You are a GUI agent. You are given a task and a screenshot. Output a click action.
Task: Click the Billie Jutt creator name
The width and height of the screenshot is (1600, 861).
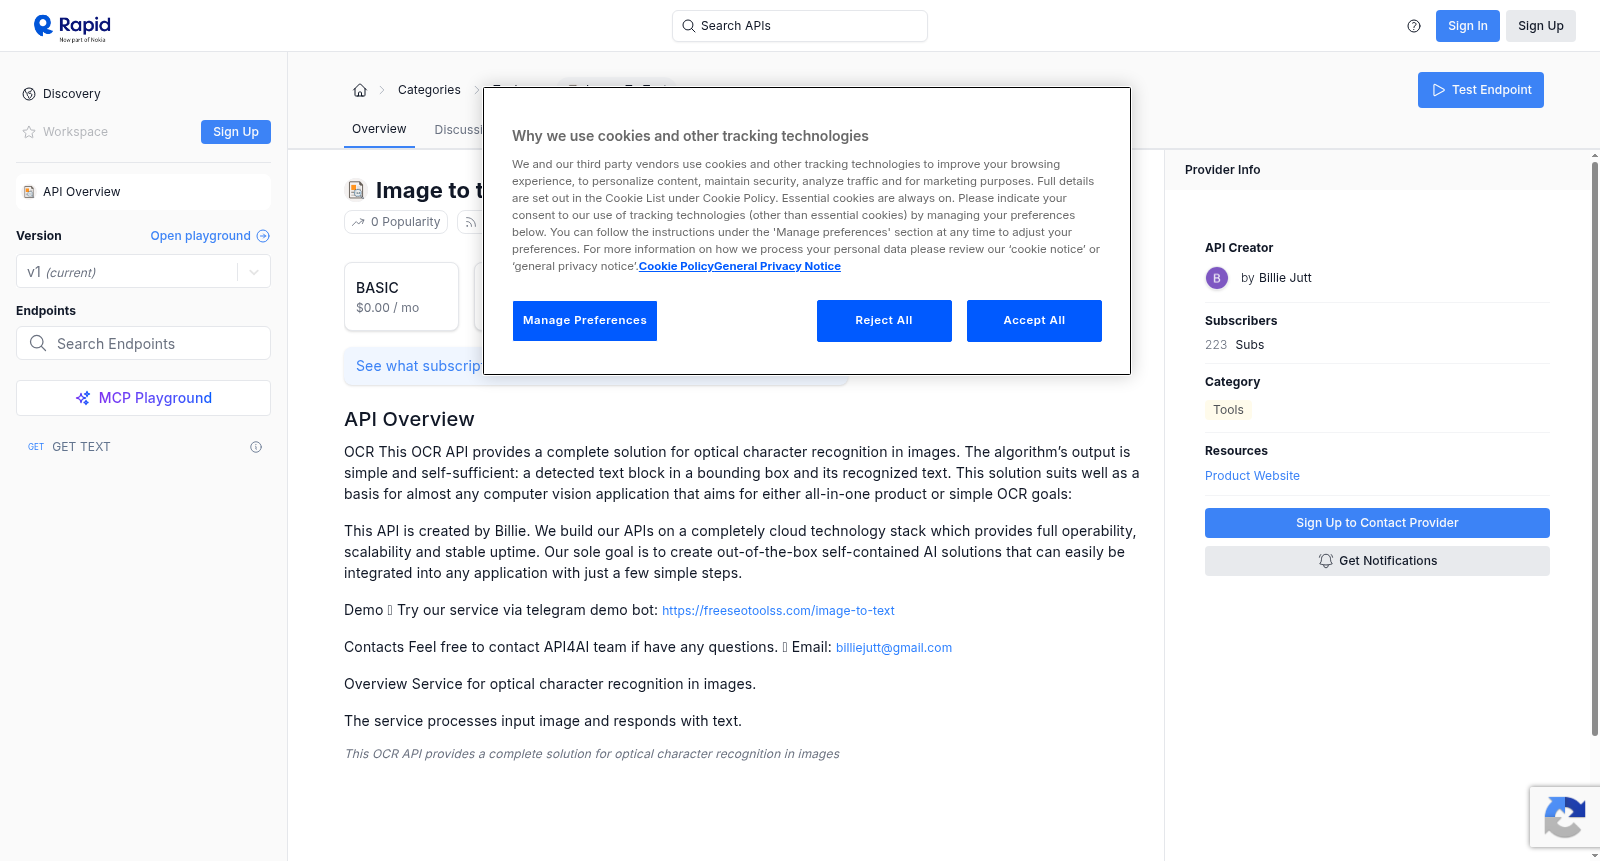pos(1285,278)
